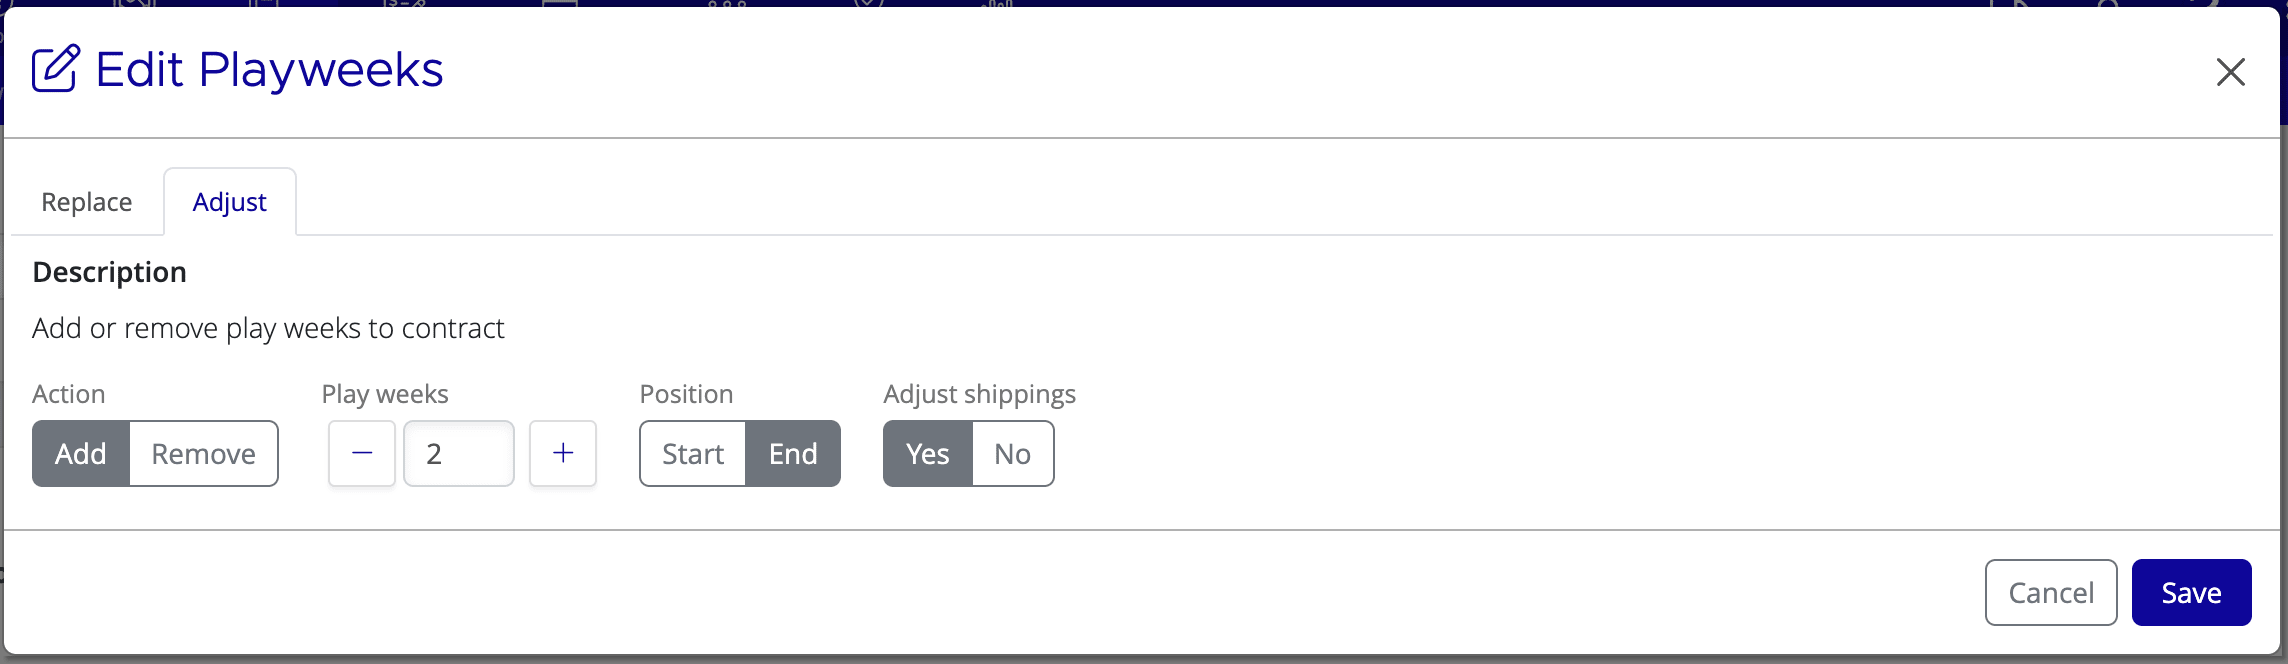This screenshot has width=2288, height=664.
Task: Select the Add action
Action: [80, 453]
